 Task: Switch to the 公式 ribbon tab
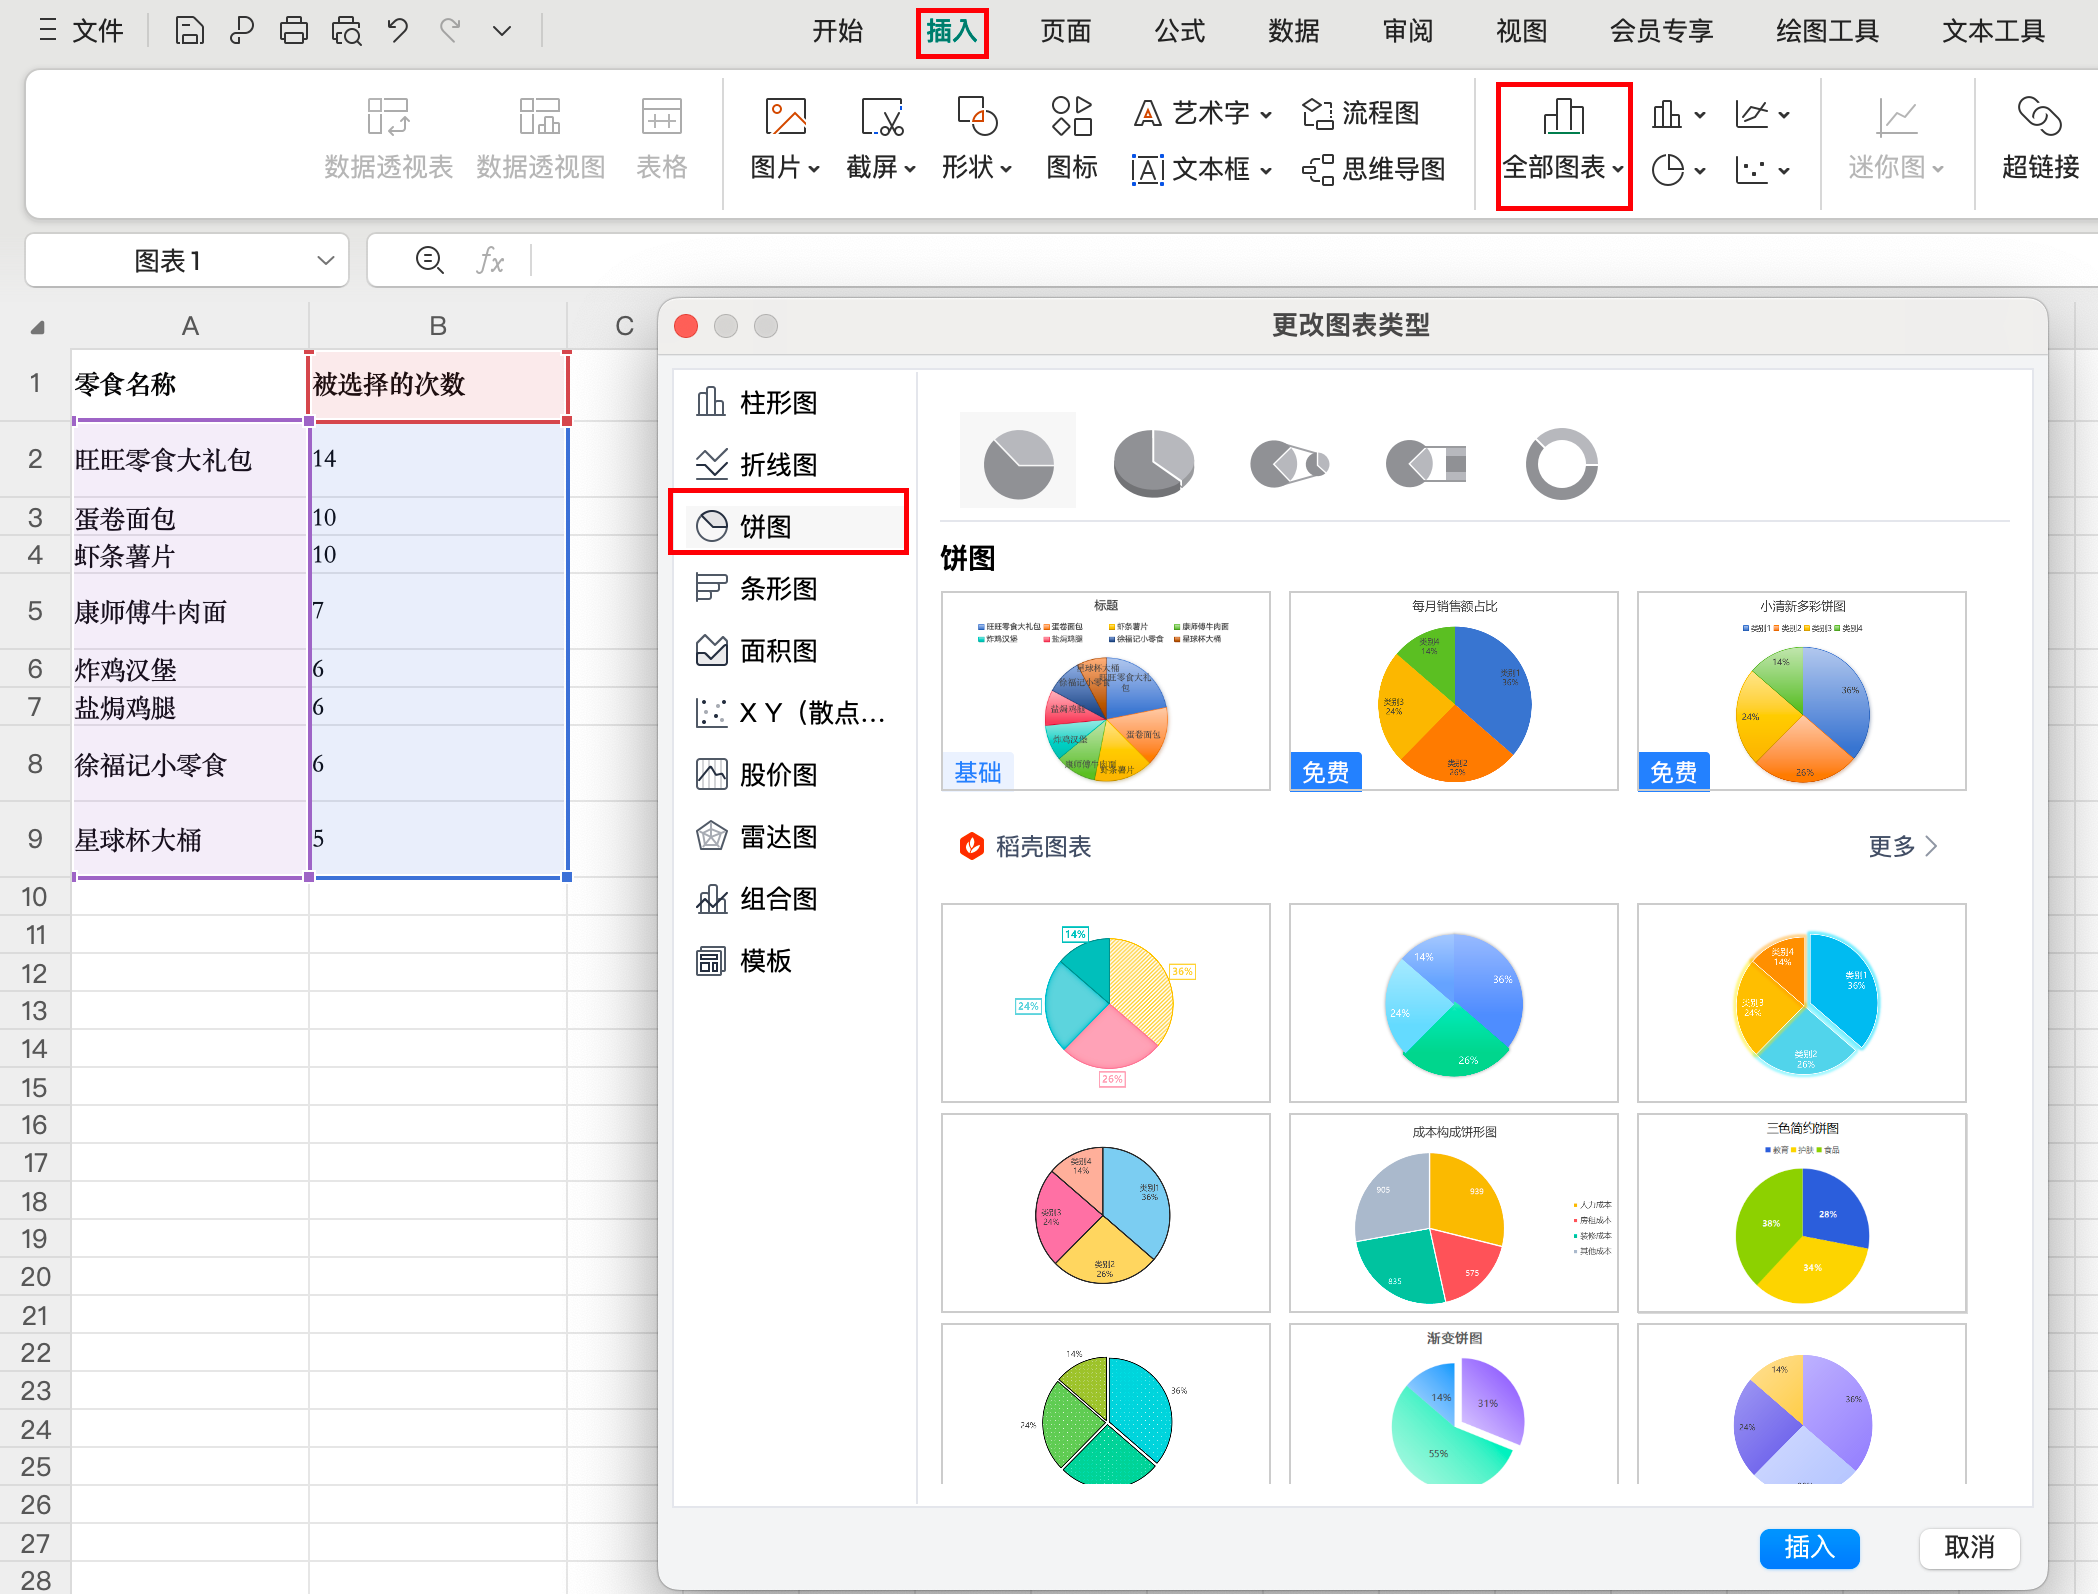pyautogui.click(x=1179, y=31)
